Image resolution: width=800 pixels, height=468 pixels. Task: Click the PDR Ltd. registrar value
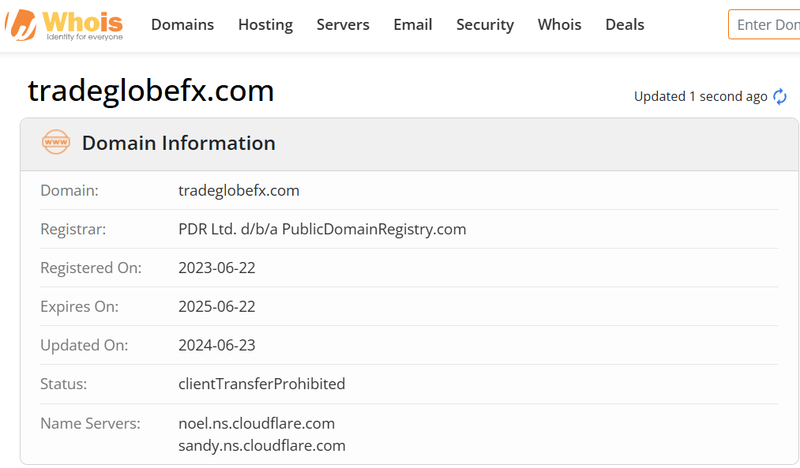click(x=322, y=229)
